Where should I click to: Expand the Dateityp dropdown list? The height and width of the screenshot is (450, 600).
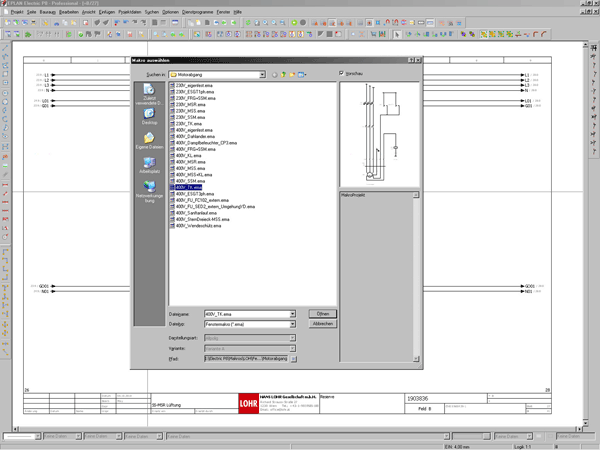pos(292,324)
